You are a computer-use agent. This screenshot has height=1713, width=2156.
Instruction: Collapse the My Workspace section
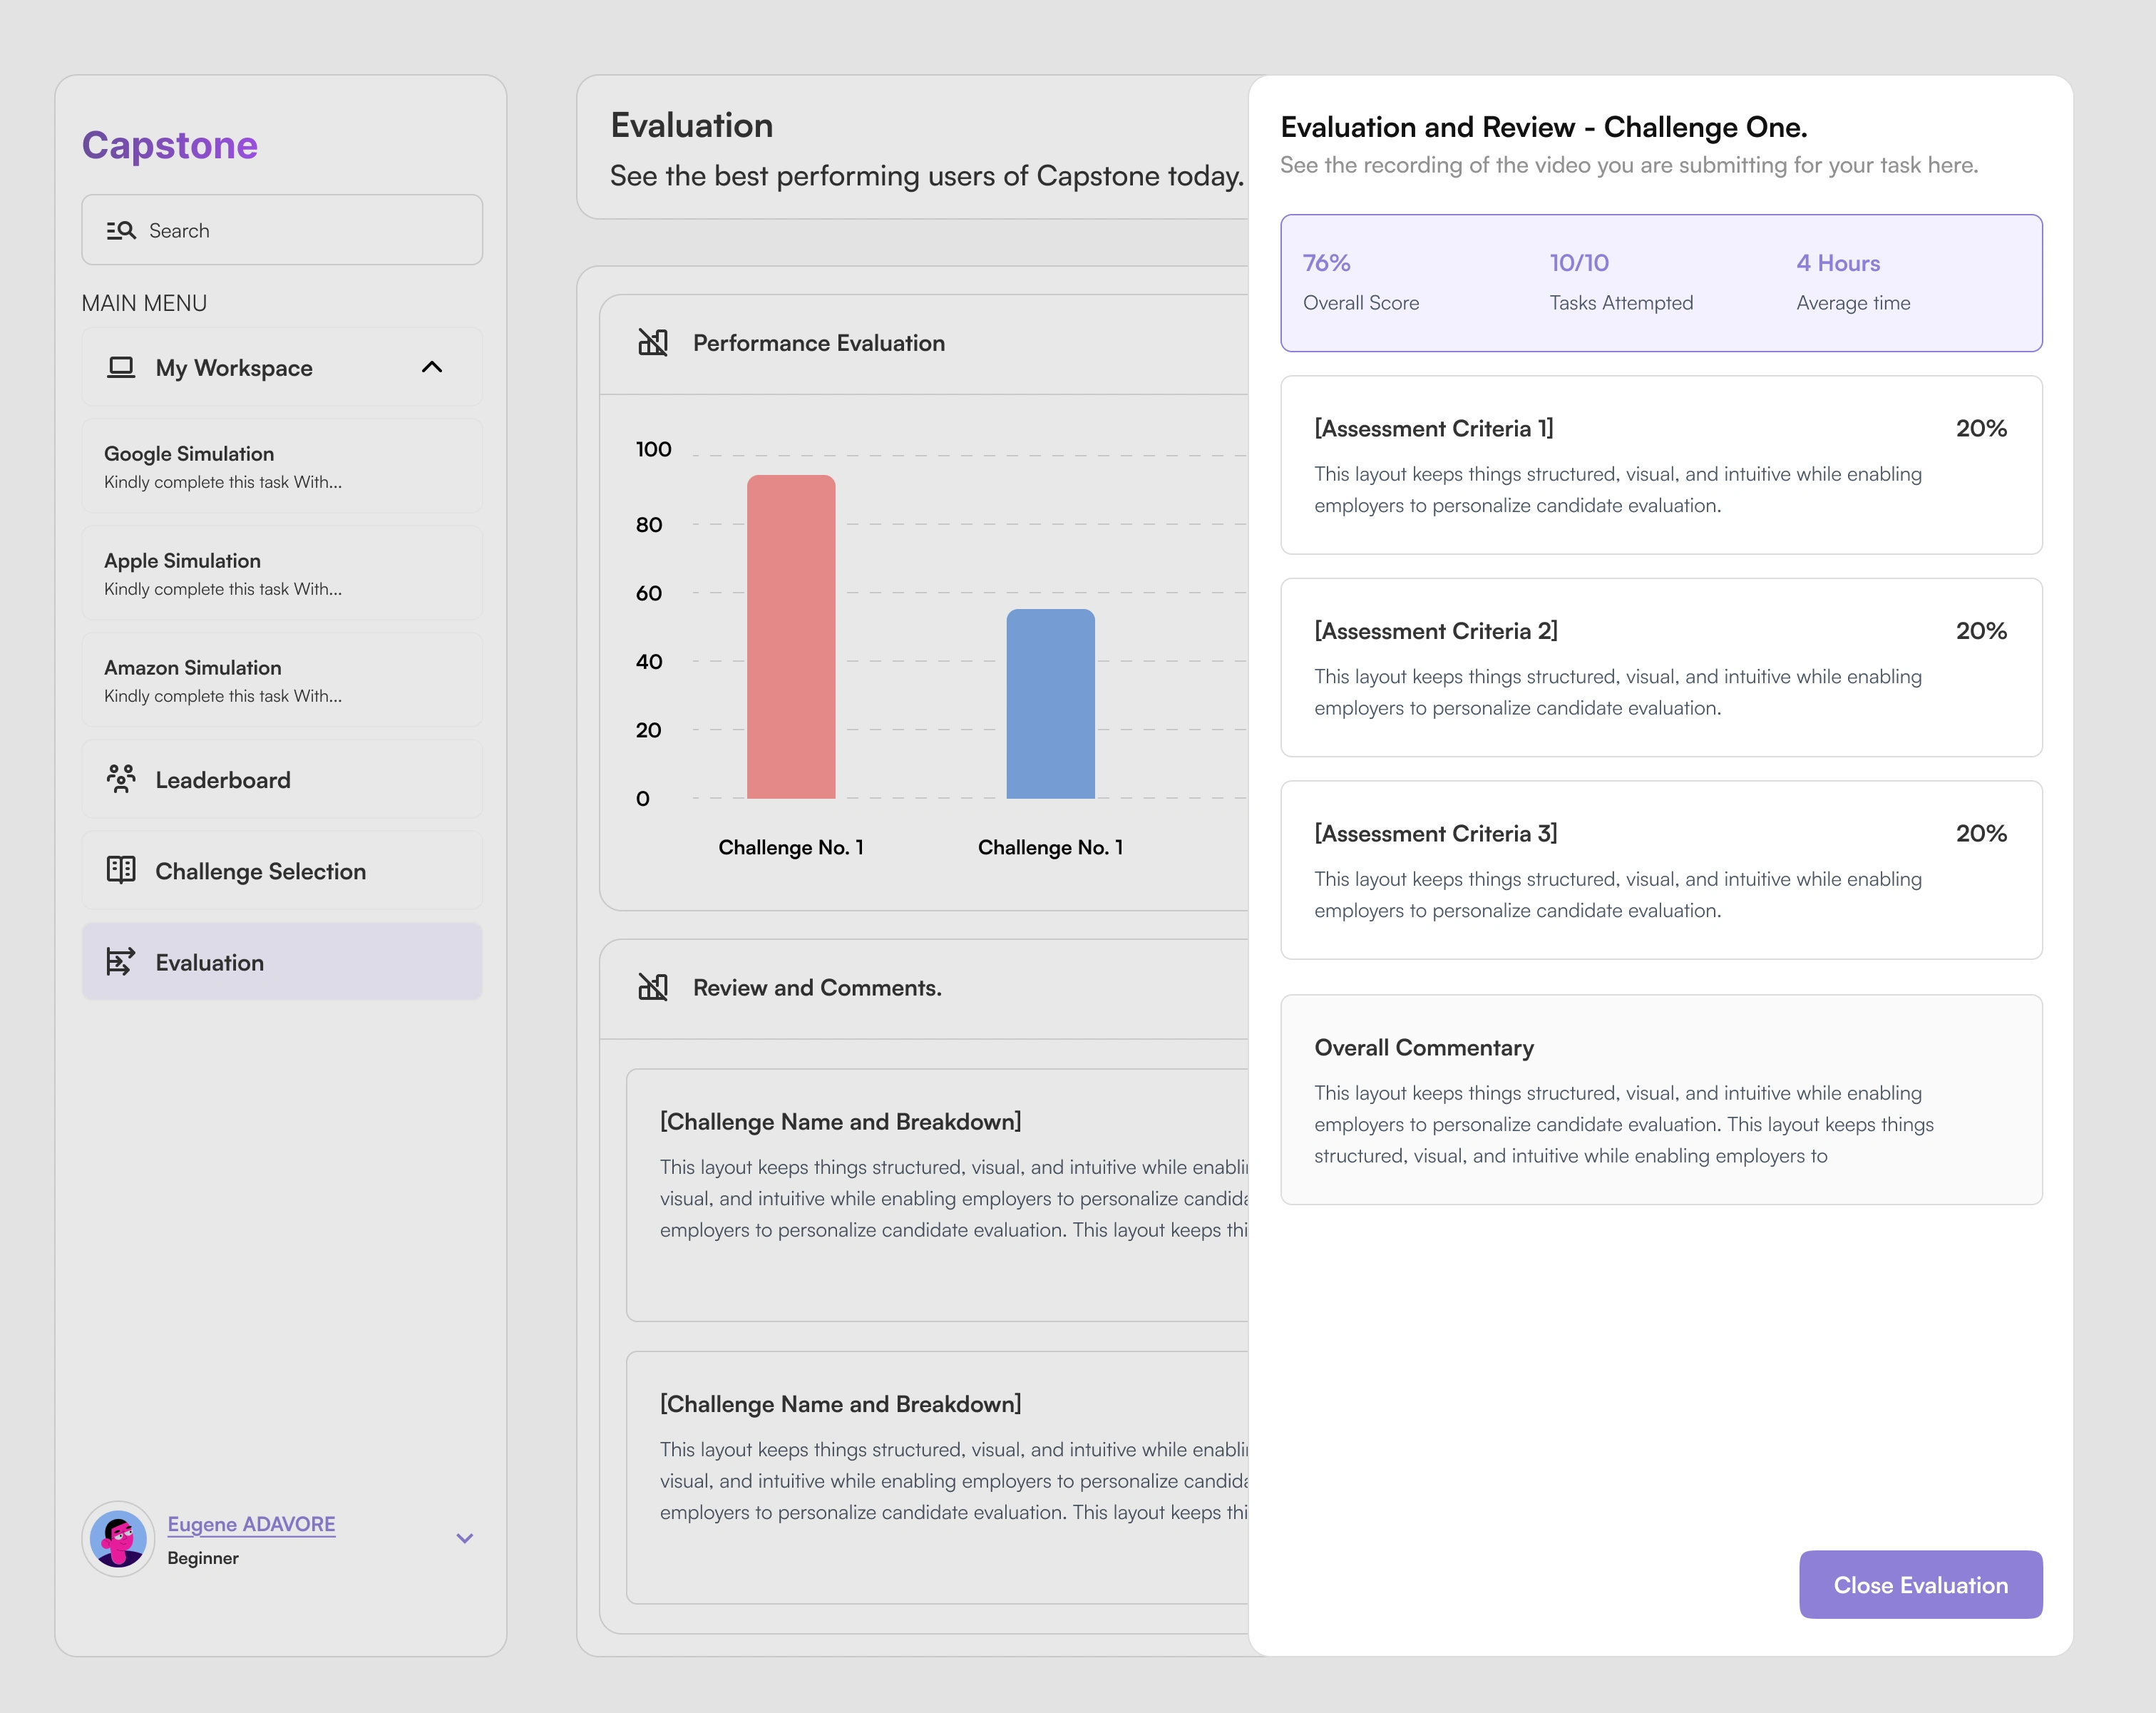[x=433, y=367]
